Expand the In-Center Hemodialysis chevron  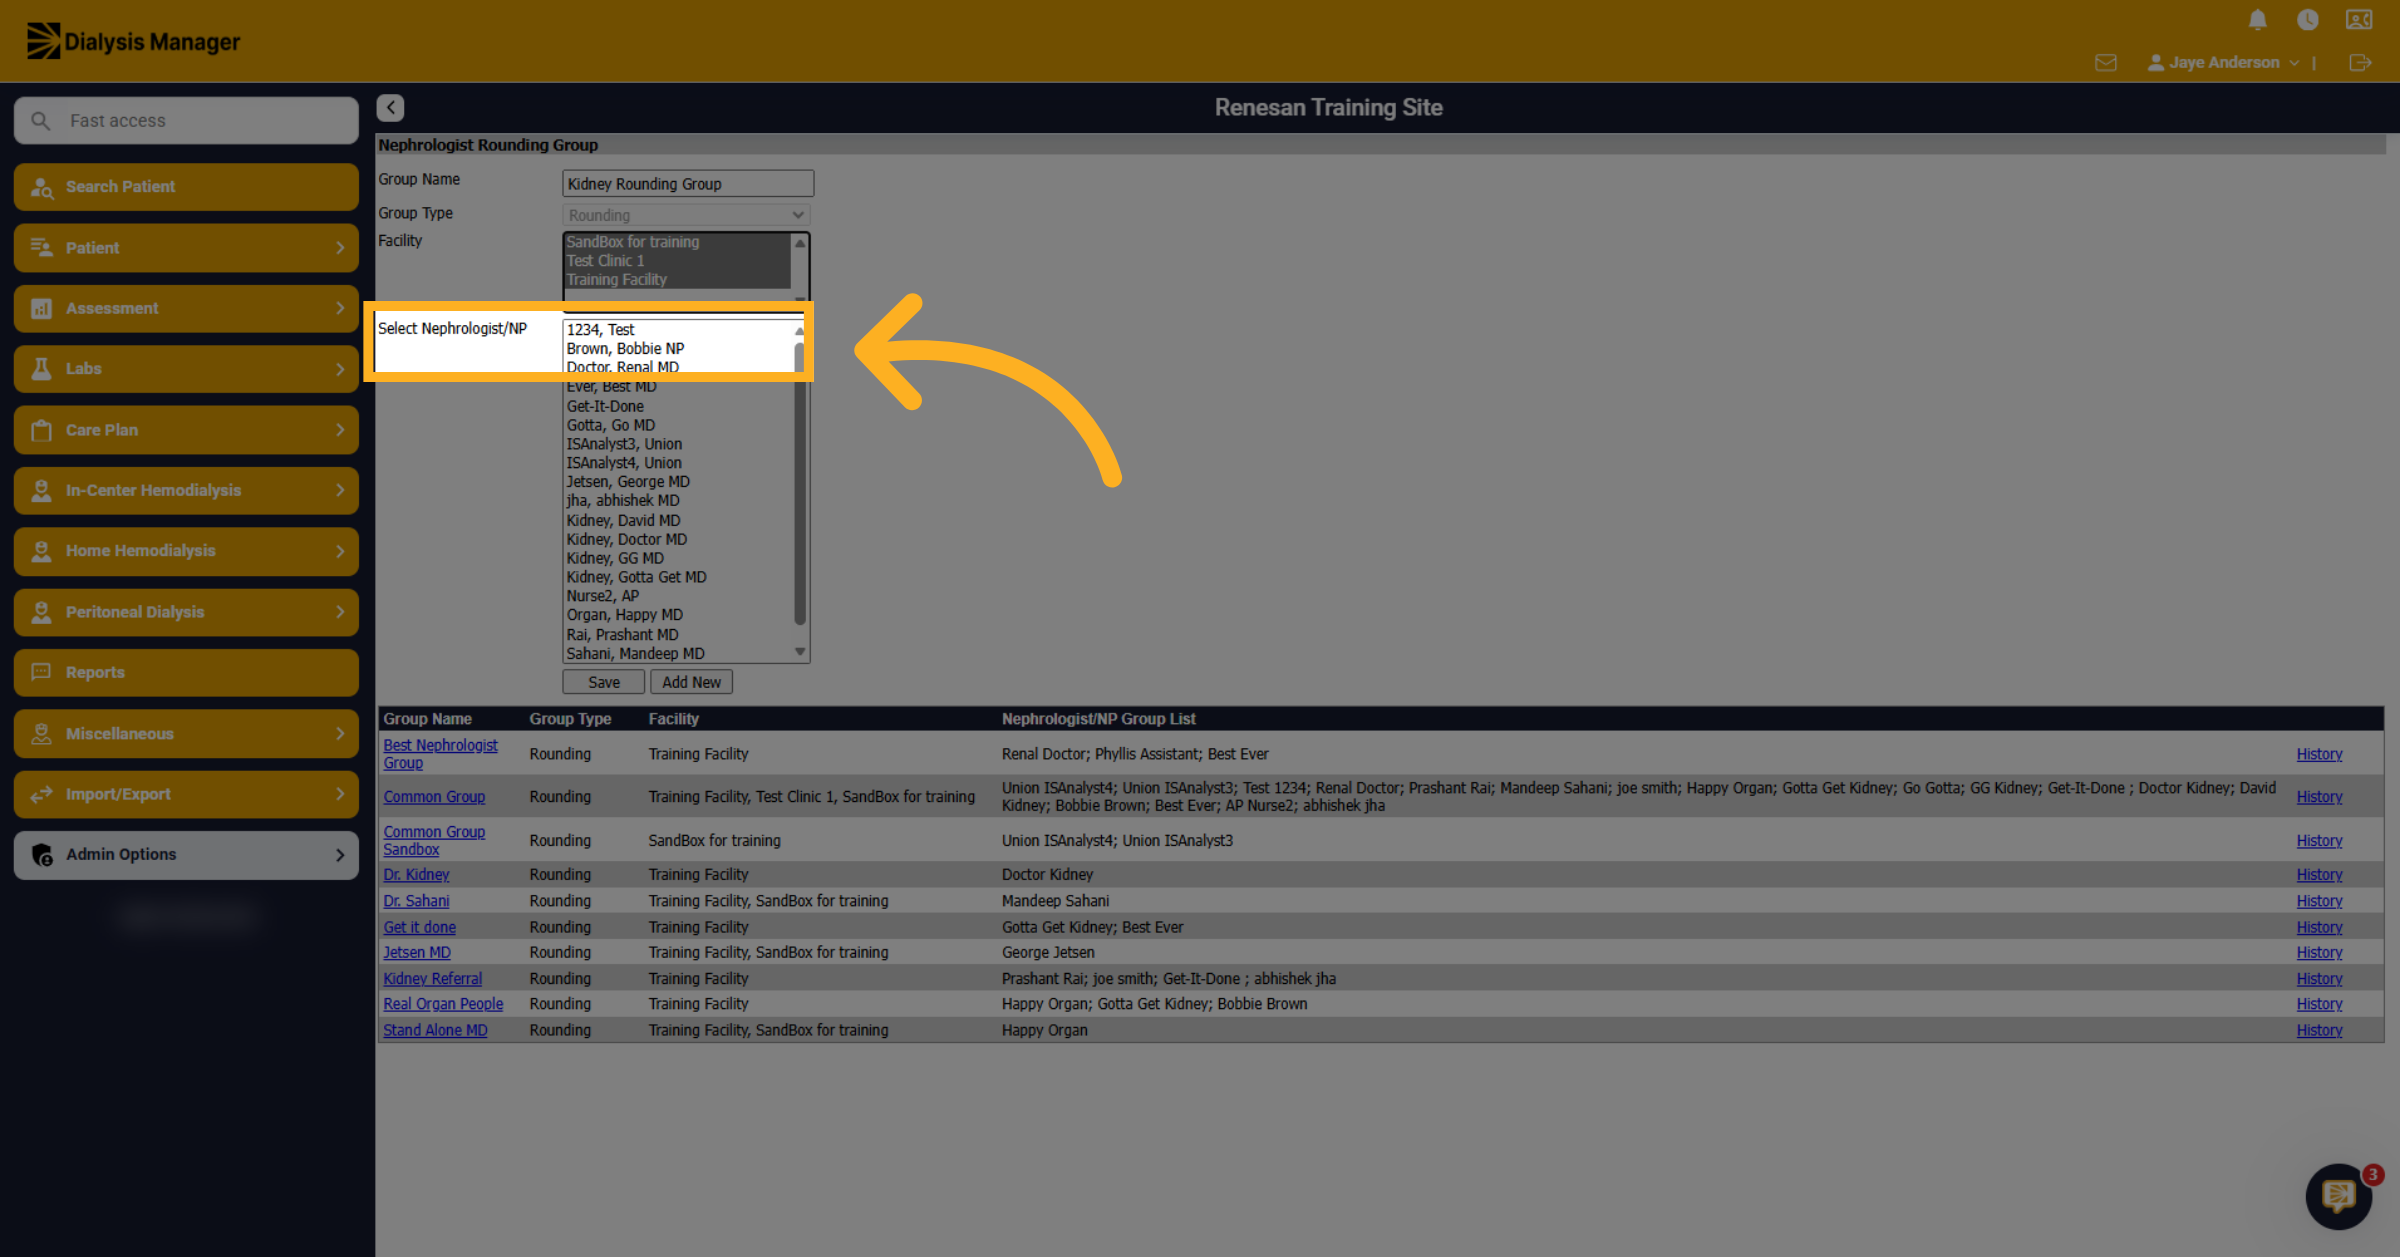339,490
